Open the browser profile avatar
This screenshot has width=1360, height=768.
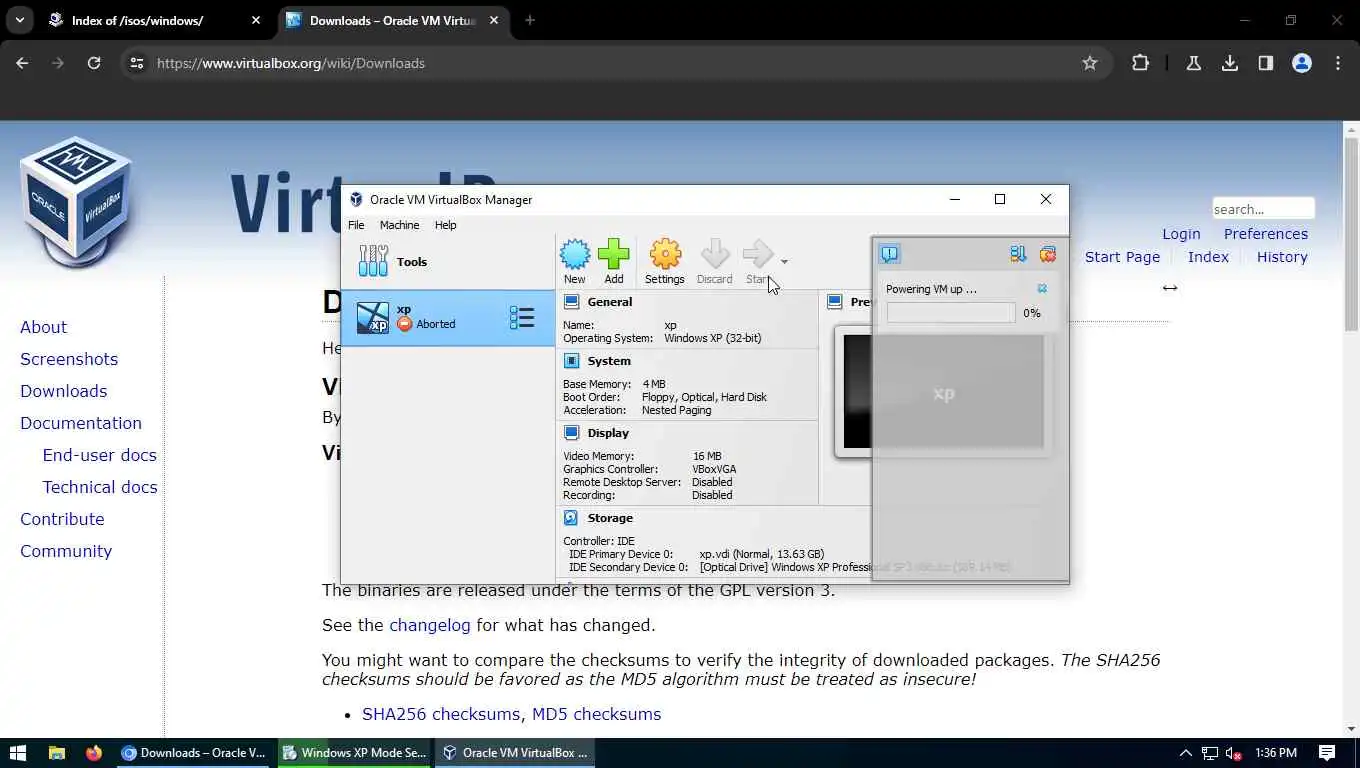[x=1302, y=63]
